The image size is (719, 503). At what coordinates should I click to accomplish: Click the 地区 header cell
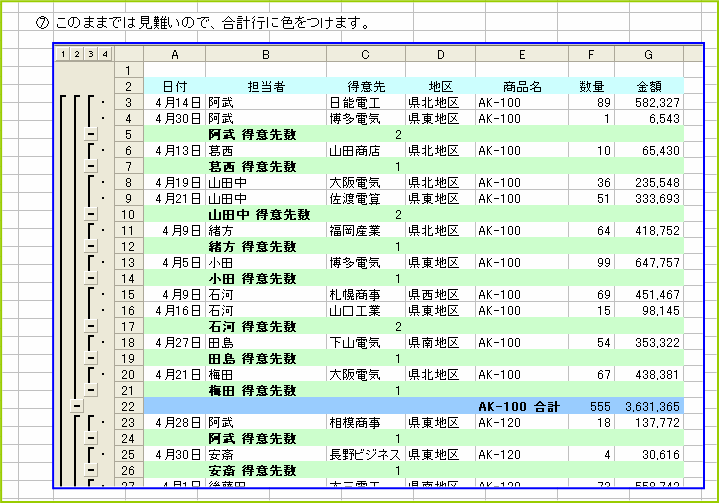(440, 86)
